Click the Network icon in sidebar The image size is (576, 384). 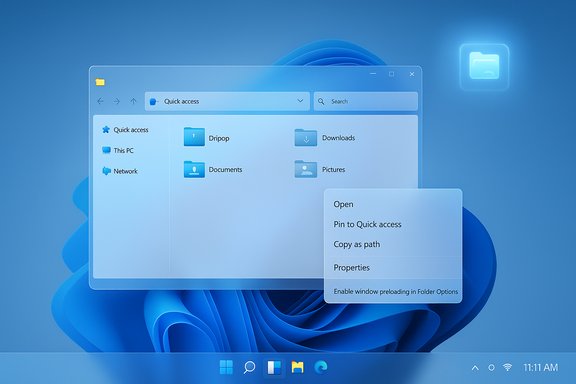(x=107, y=171)
